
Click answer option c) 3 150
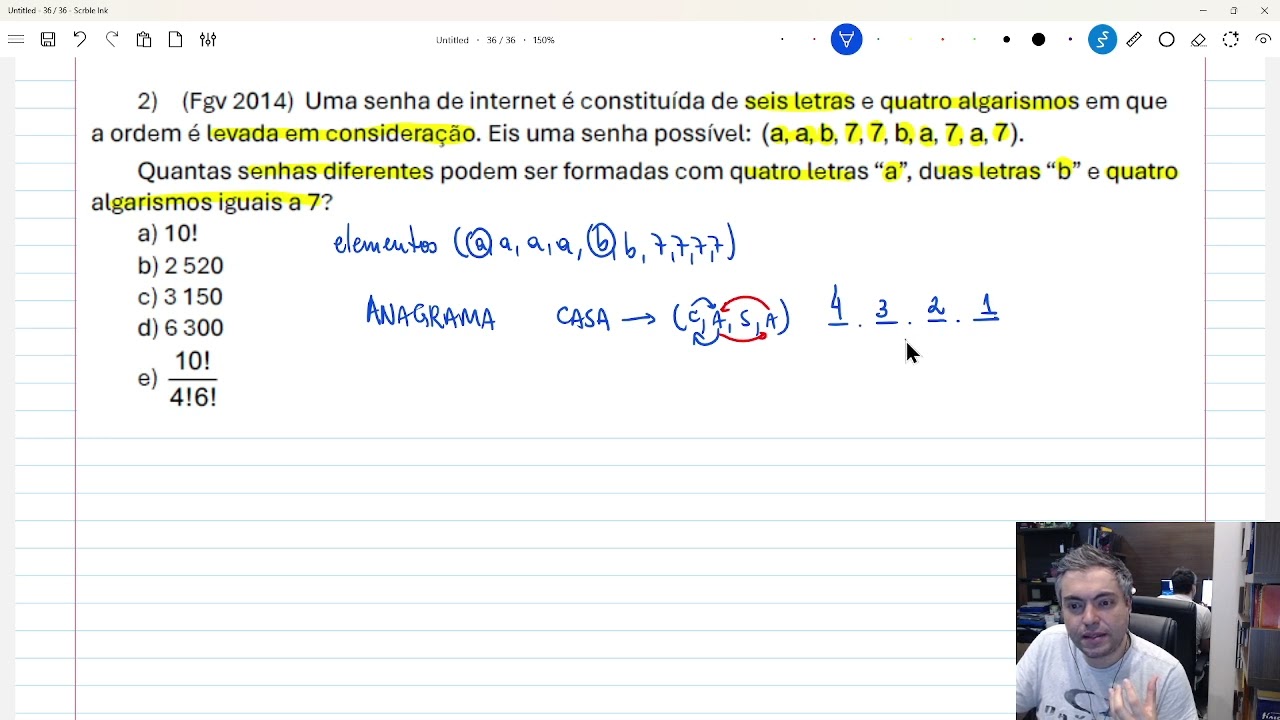click(180, 297)
